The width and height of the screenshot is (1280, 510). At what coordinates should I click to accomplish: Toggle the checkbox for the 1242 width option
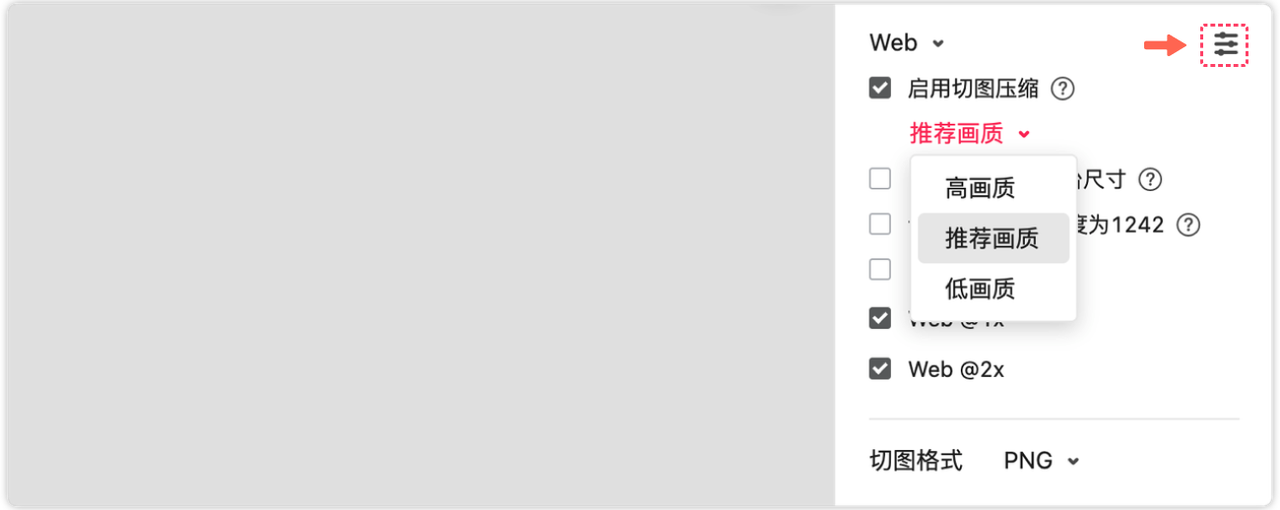click(880, 224)
